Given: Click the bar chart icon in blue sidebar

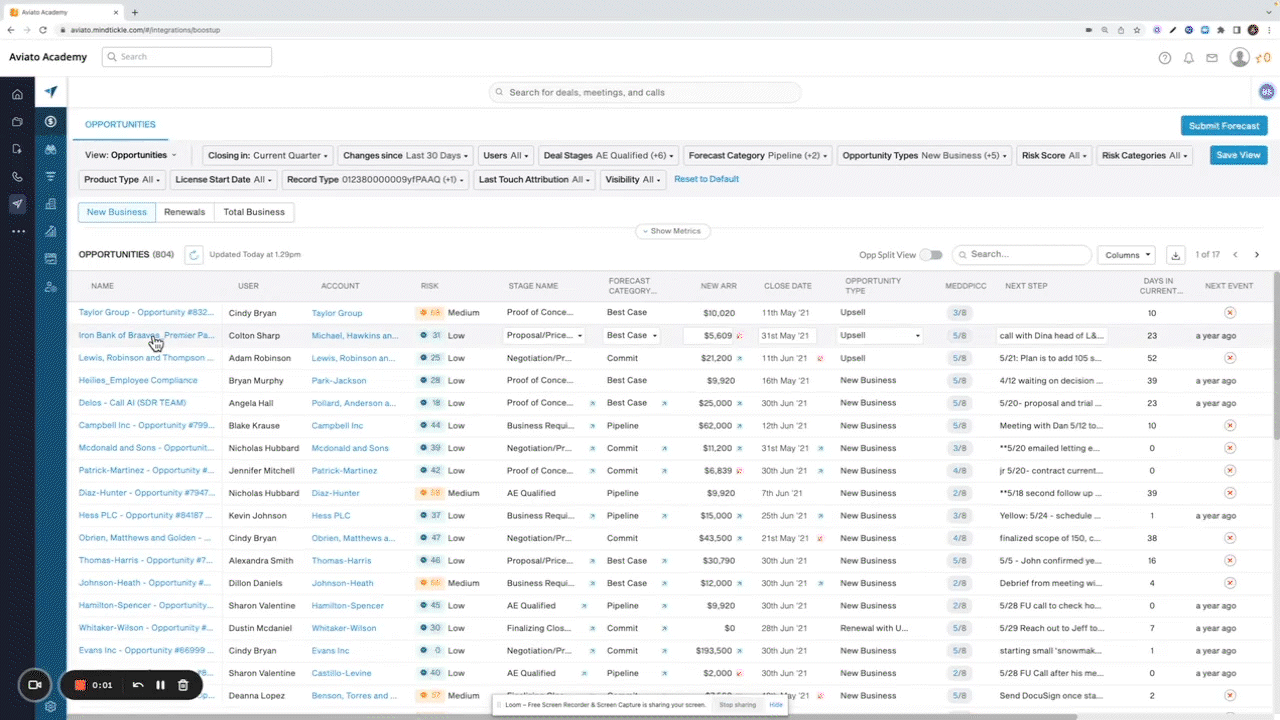Looking at the screenshot, I should (50, 231).
